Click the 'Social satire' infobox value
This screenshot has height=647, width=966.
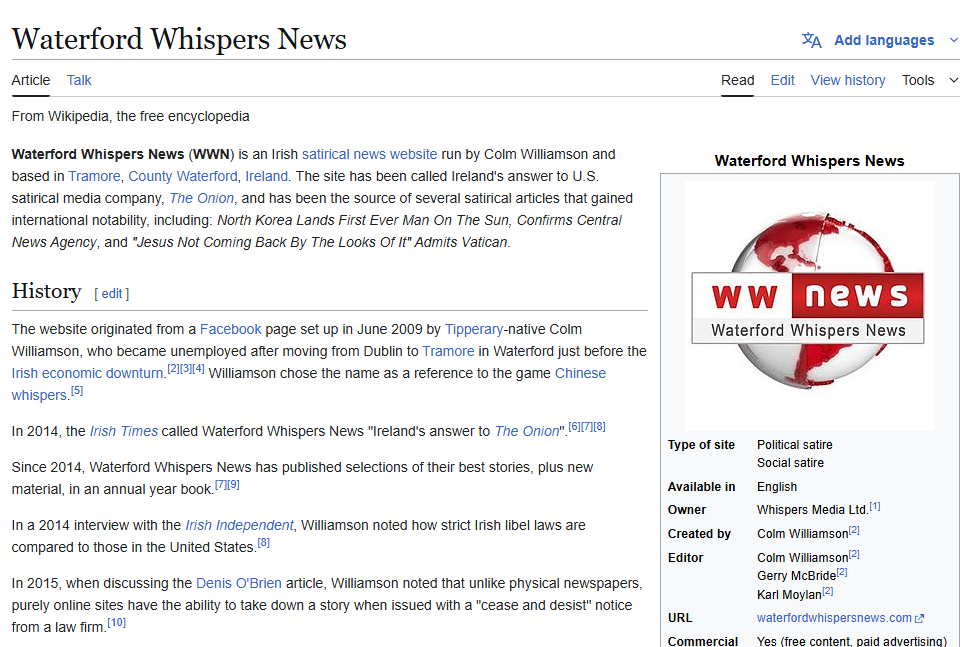click(x=790, y=463)
